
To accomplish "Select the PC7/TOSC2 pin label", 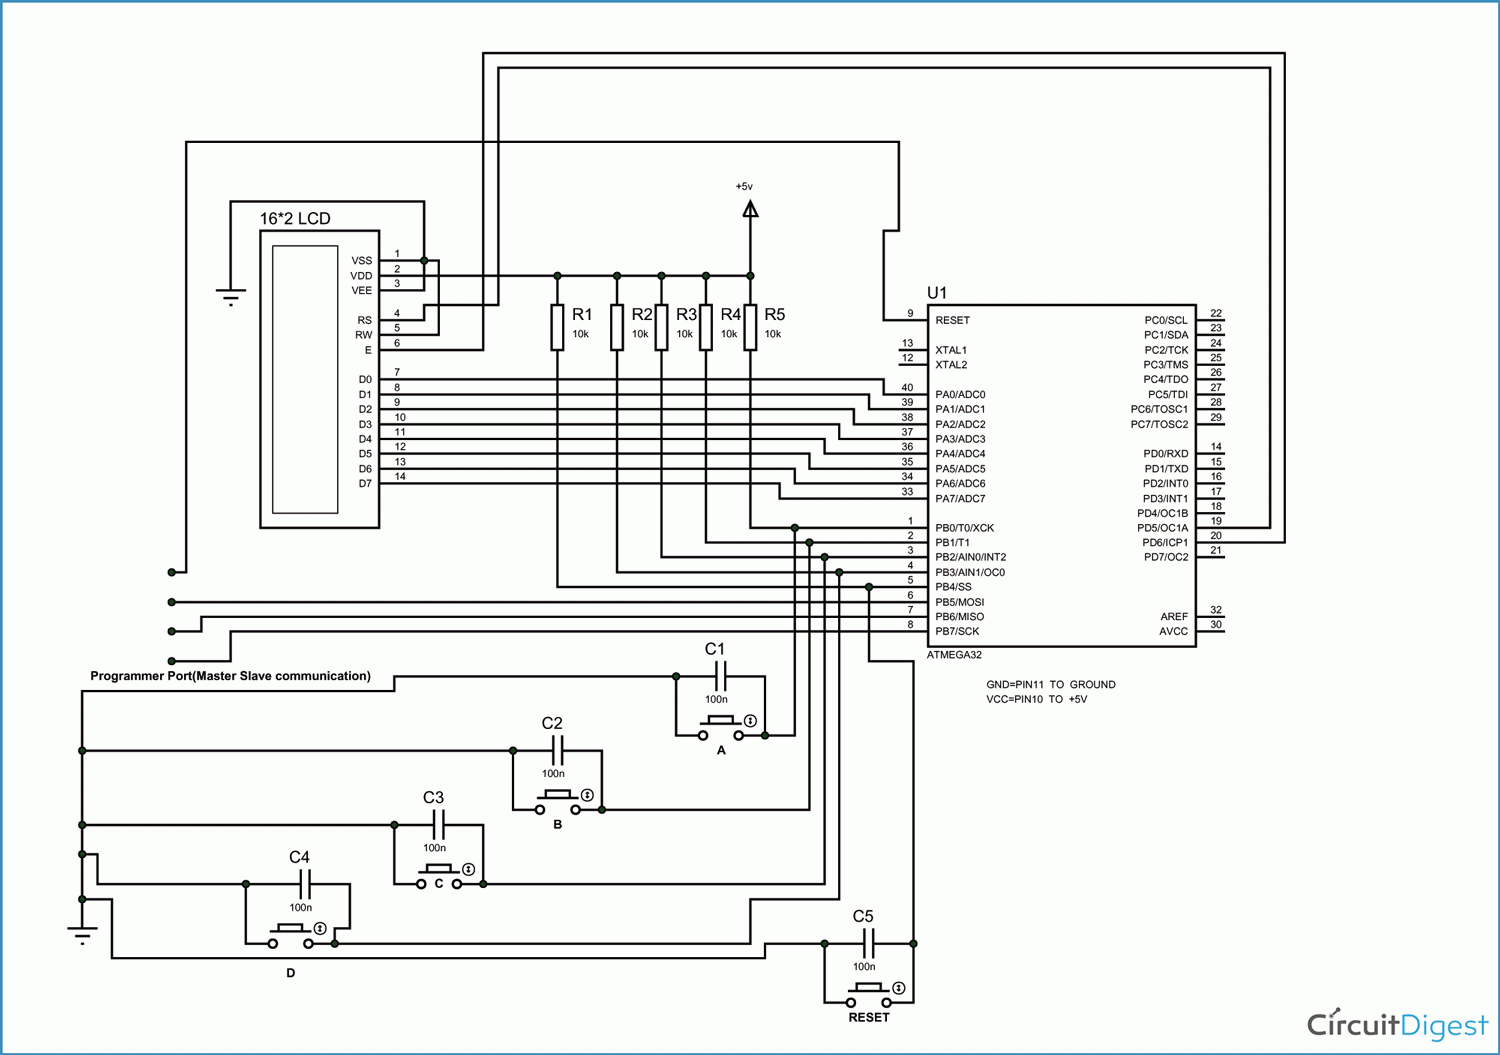I will point(1160,425).
